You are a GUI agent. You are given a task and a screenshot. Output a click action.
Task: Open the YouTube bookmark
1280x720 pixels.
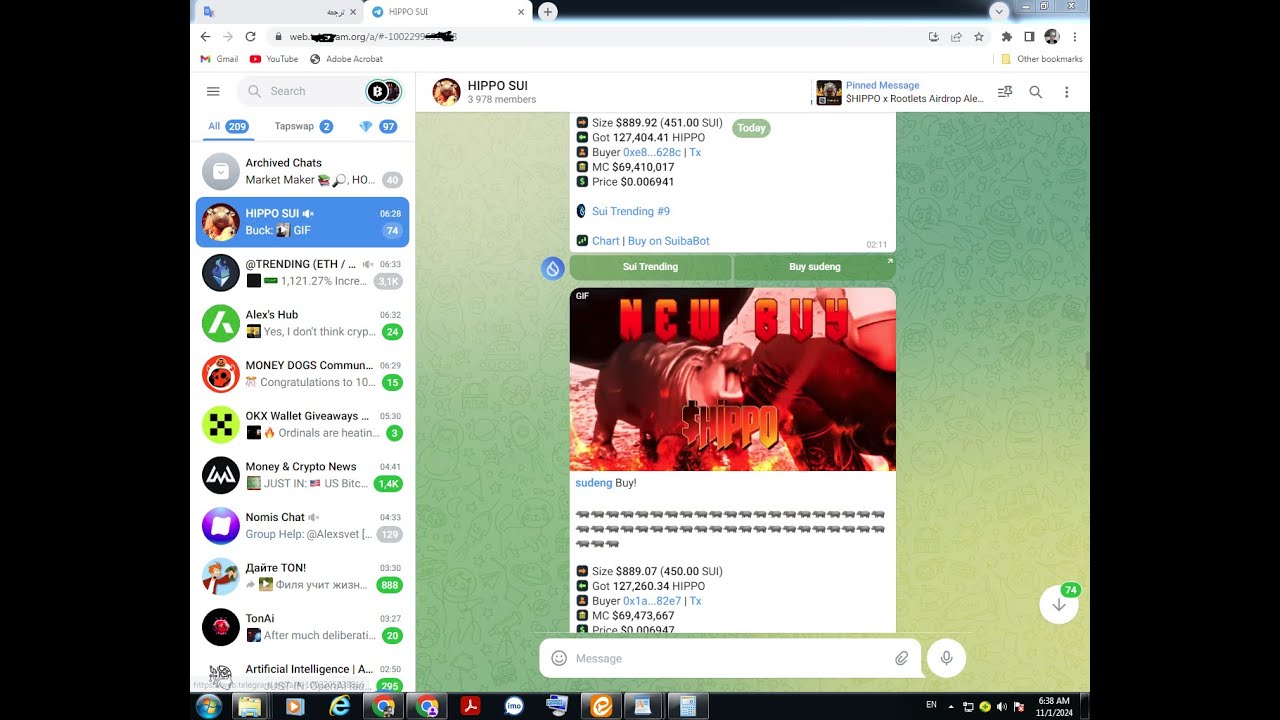point(274,59)
